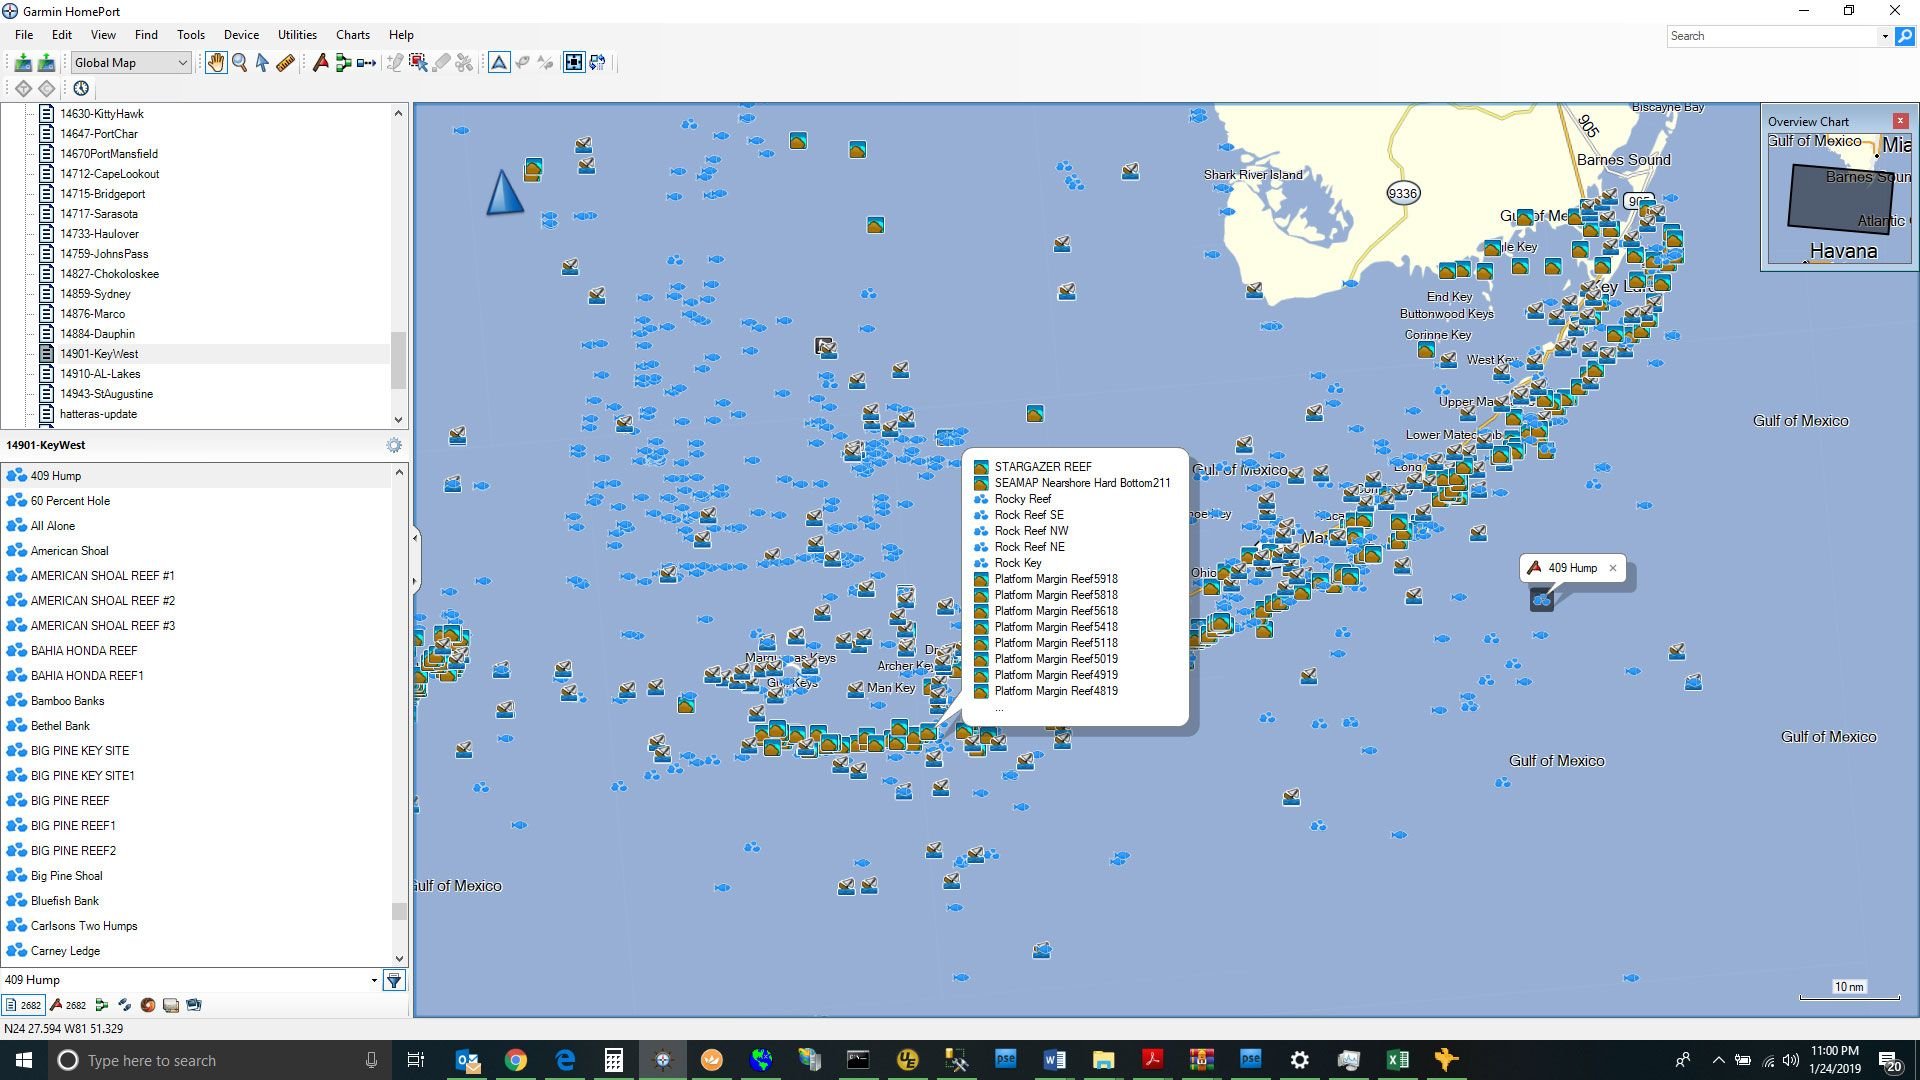Screen dimensions: 1920x1080
Task: Toggle the full screen map view icon
Action: tap(574, 63)
